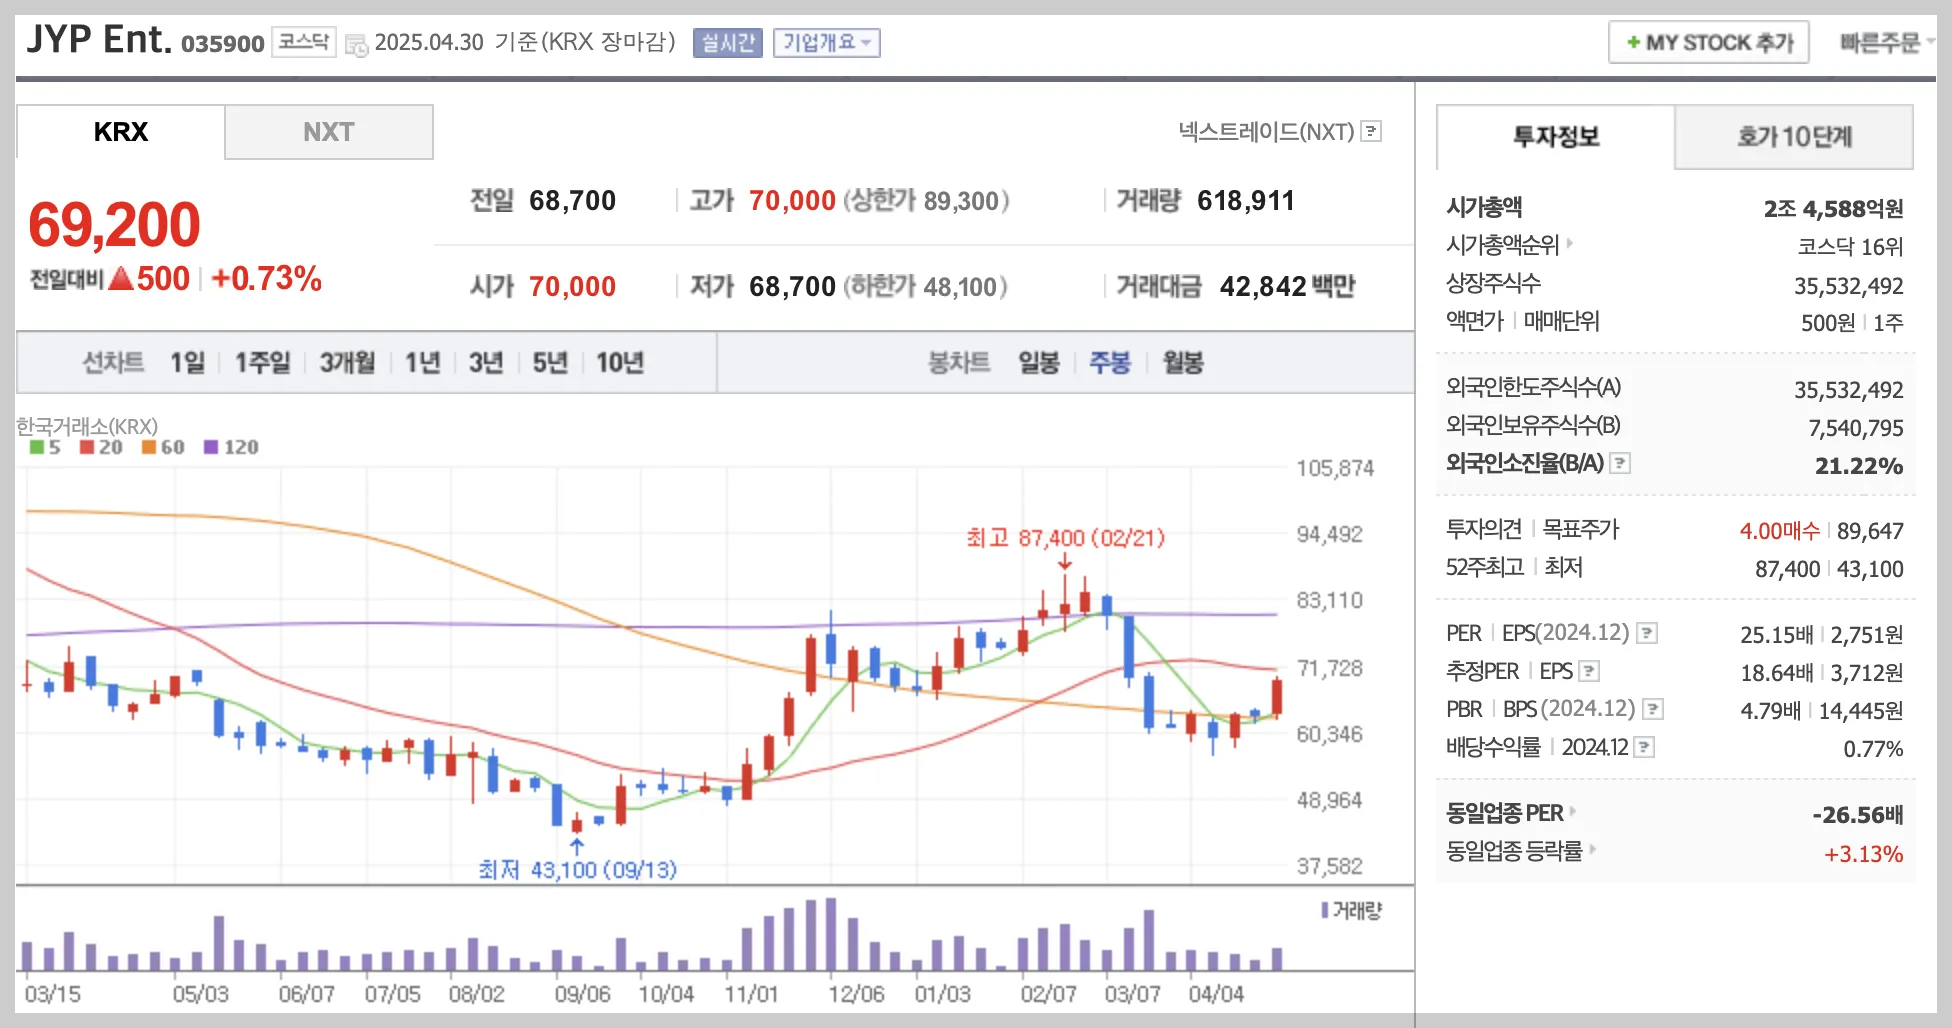Expand the 시가총액순위 arrow link
This screenshot has width=1952, height=1028.
1570,243
